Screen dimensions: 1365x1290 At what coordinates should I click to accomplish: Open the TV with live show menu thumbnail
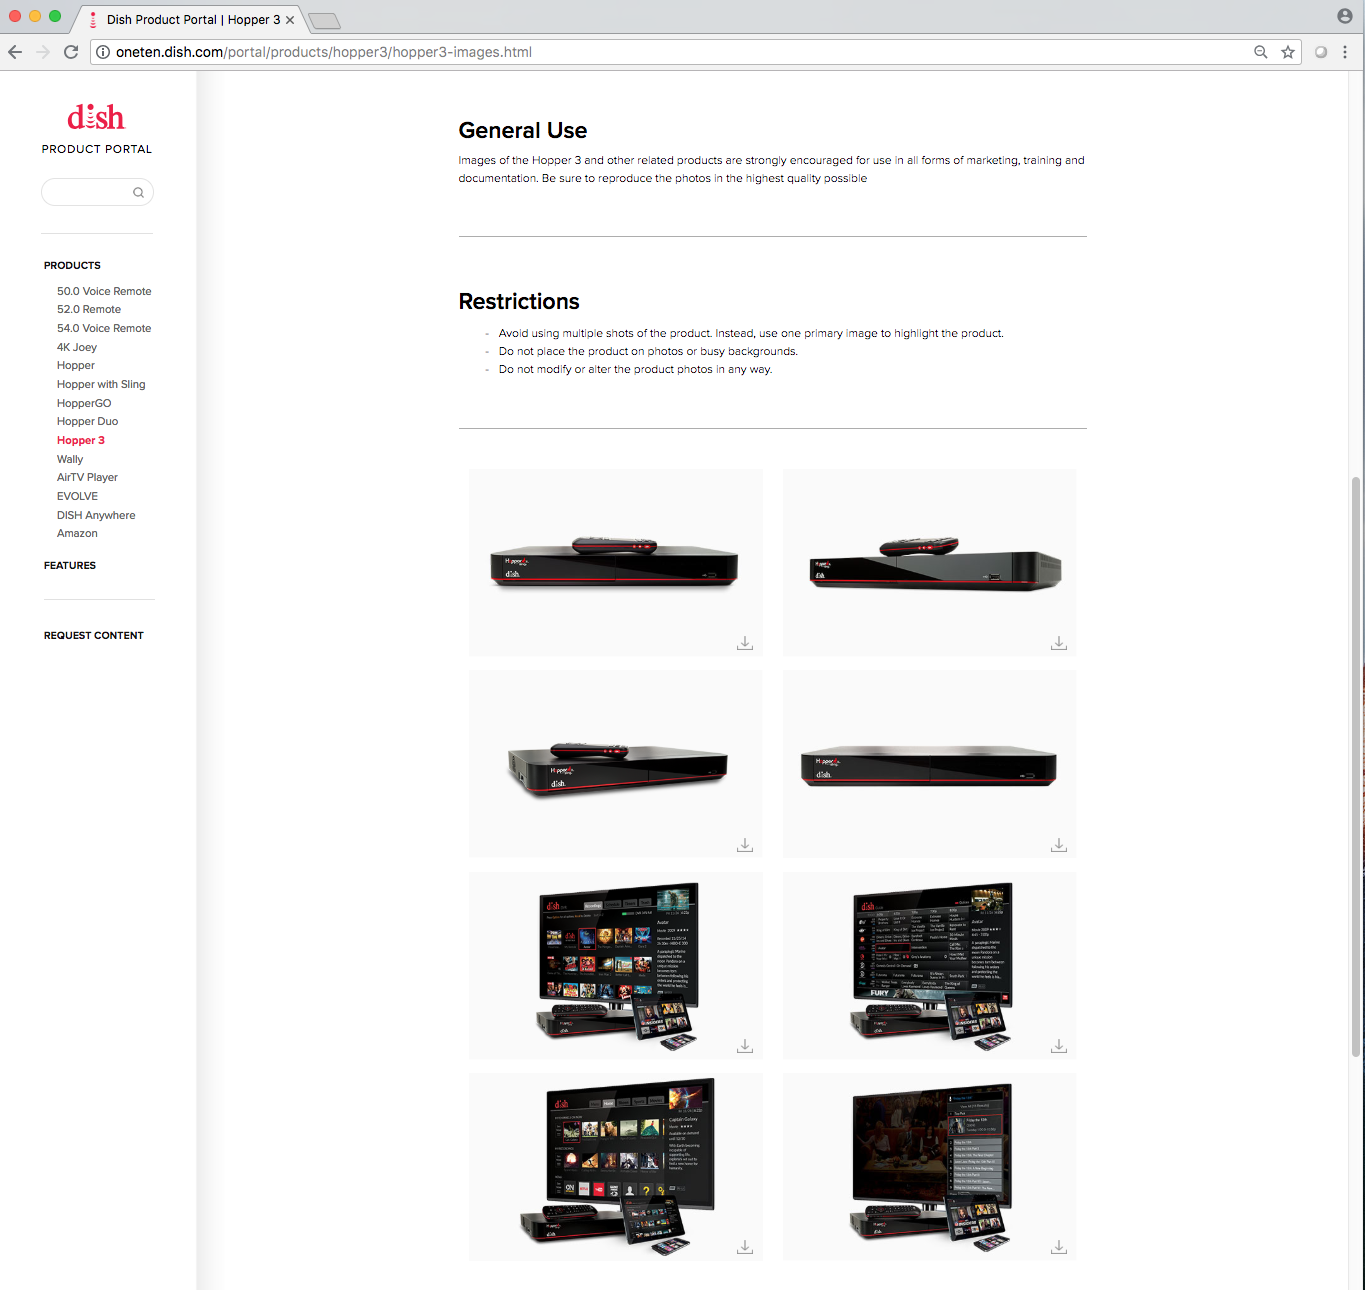(x=929, y=1166)
